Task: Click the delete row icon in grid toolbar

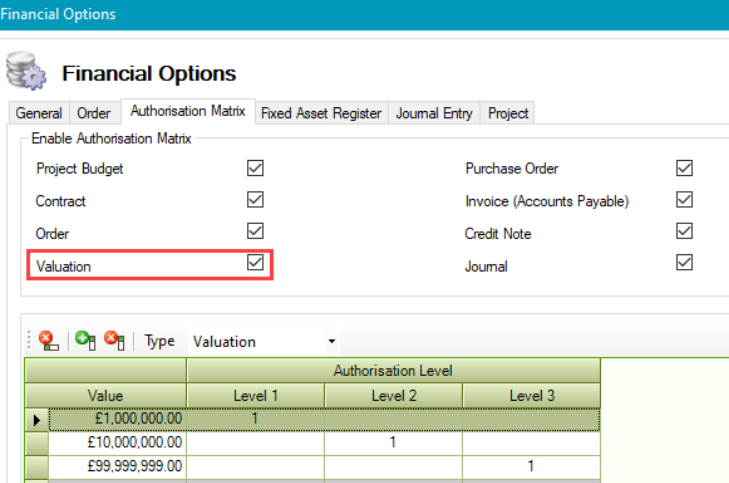Action: pyautogui.click(x=48, y=341)
